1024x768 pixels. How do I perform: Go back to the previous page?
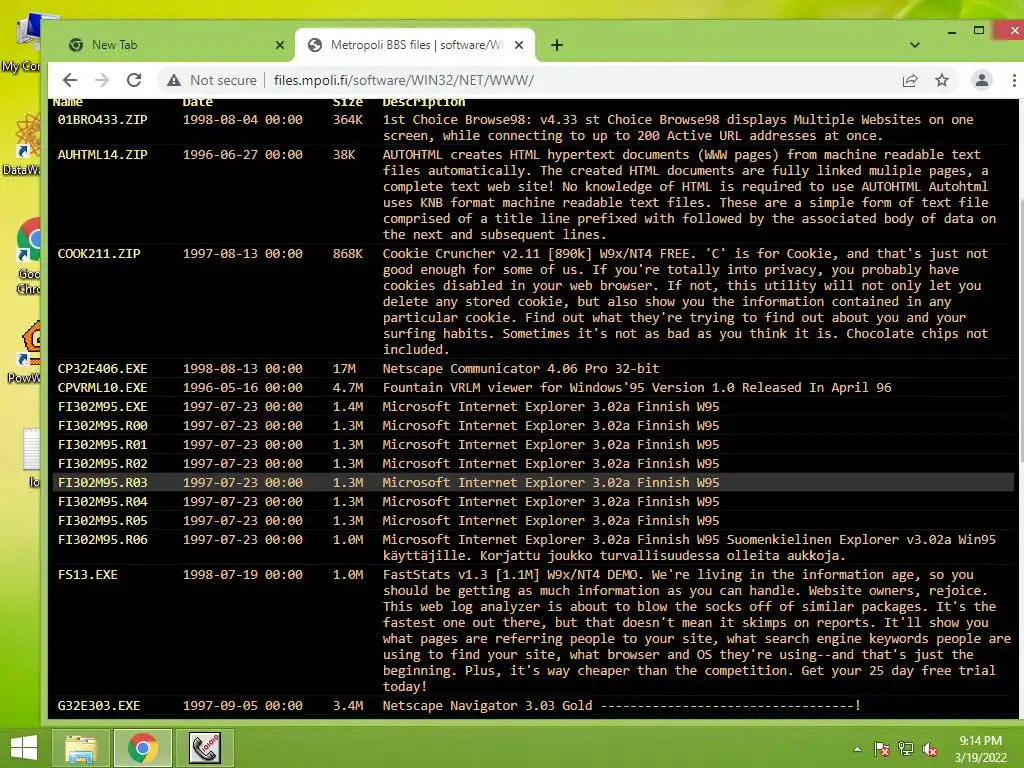(x=70, y=80)
